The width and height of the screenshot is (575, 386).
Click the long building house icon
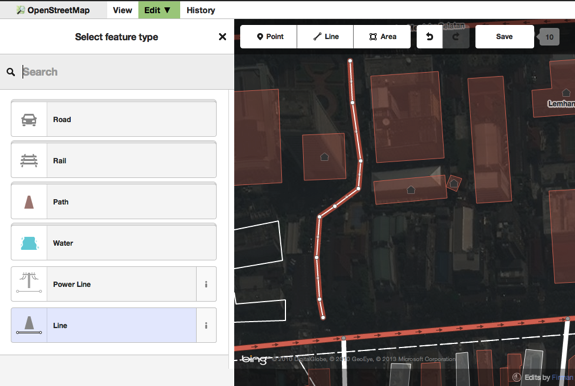point(411,190)
